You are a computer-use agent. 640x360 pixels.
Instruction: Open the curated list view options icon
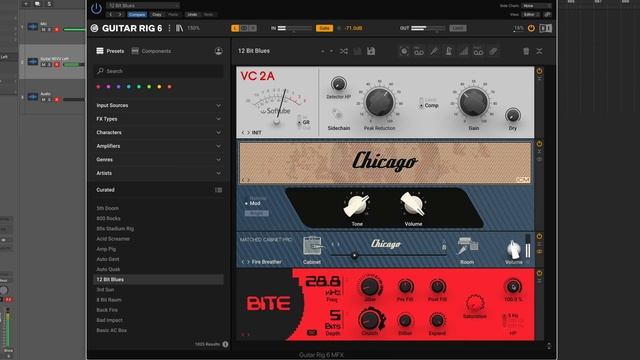pyautogui.click(x=219, y=190)
